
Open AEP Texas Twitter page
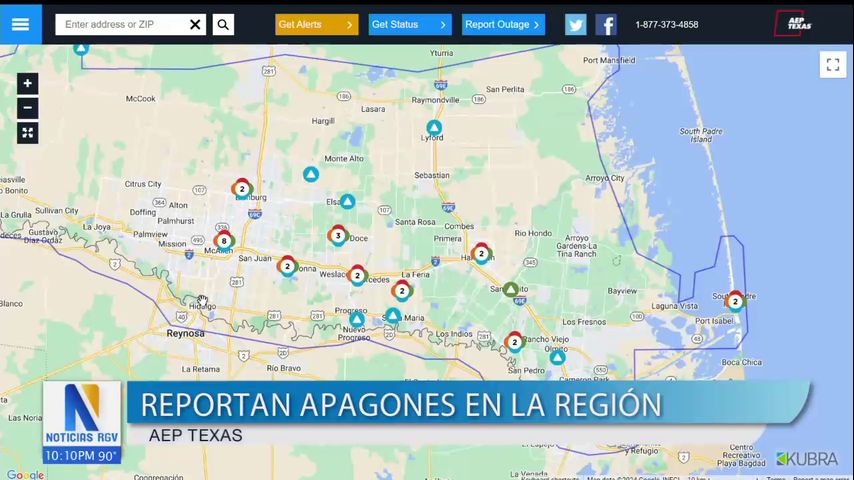tap(575, 25)
